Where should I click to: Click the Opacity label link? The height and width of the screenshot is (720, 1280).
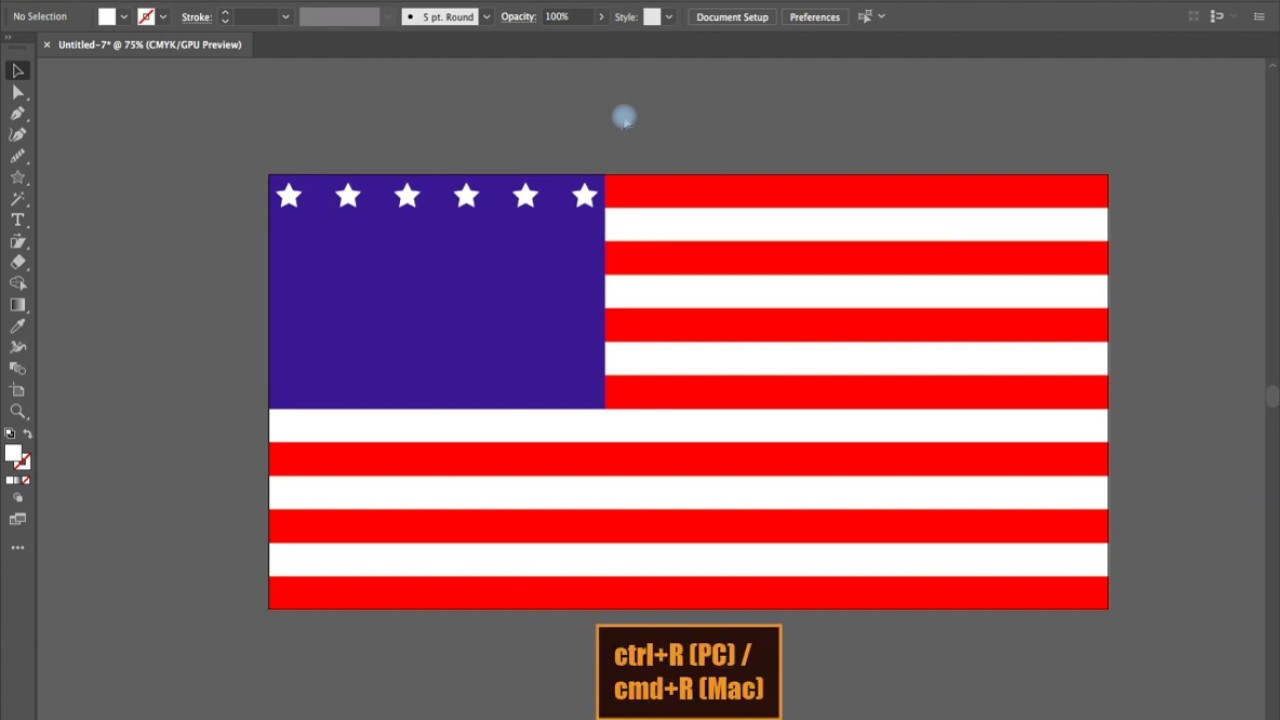518,17
